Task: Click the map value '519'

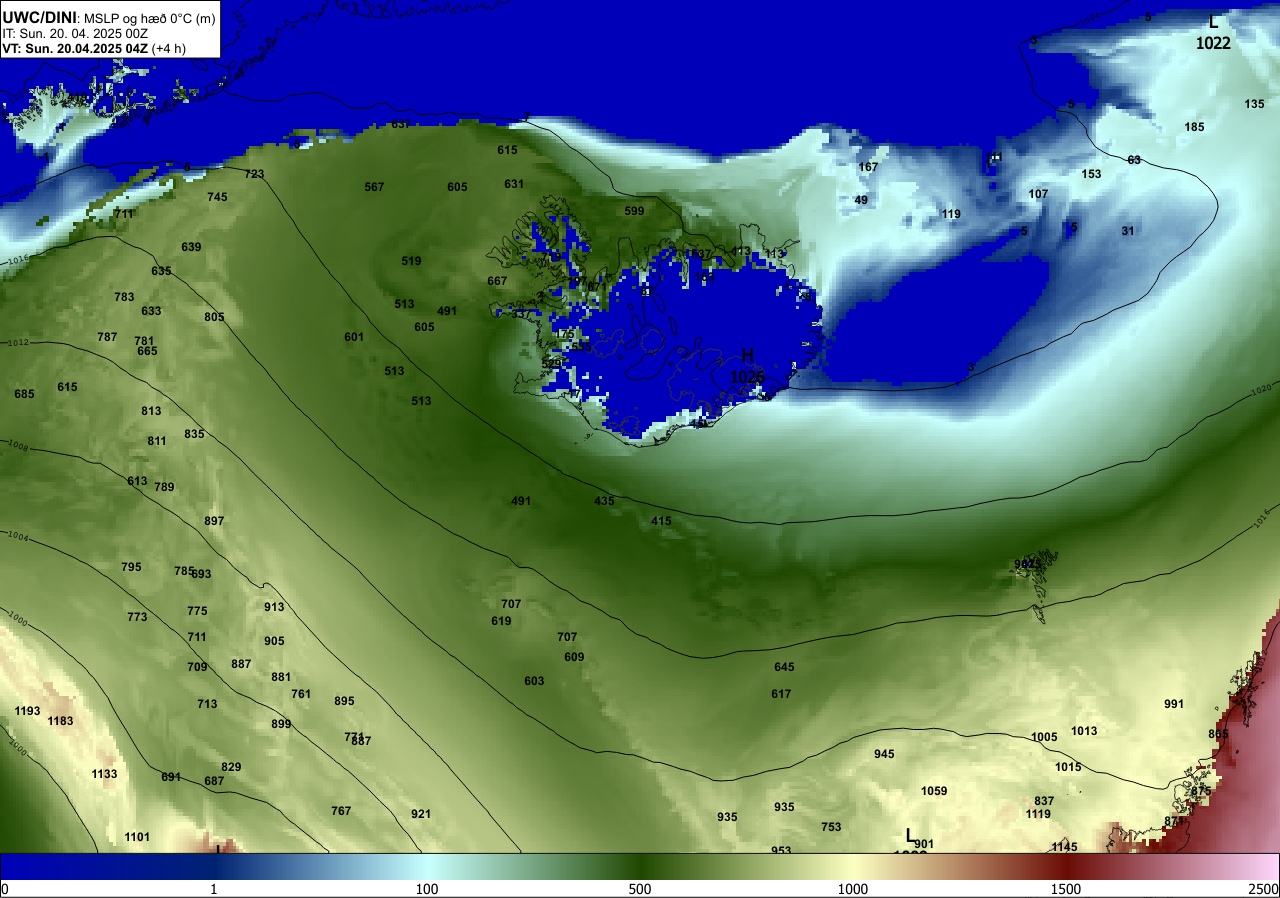Action: [x=411, y=261]
